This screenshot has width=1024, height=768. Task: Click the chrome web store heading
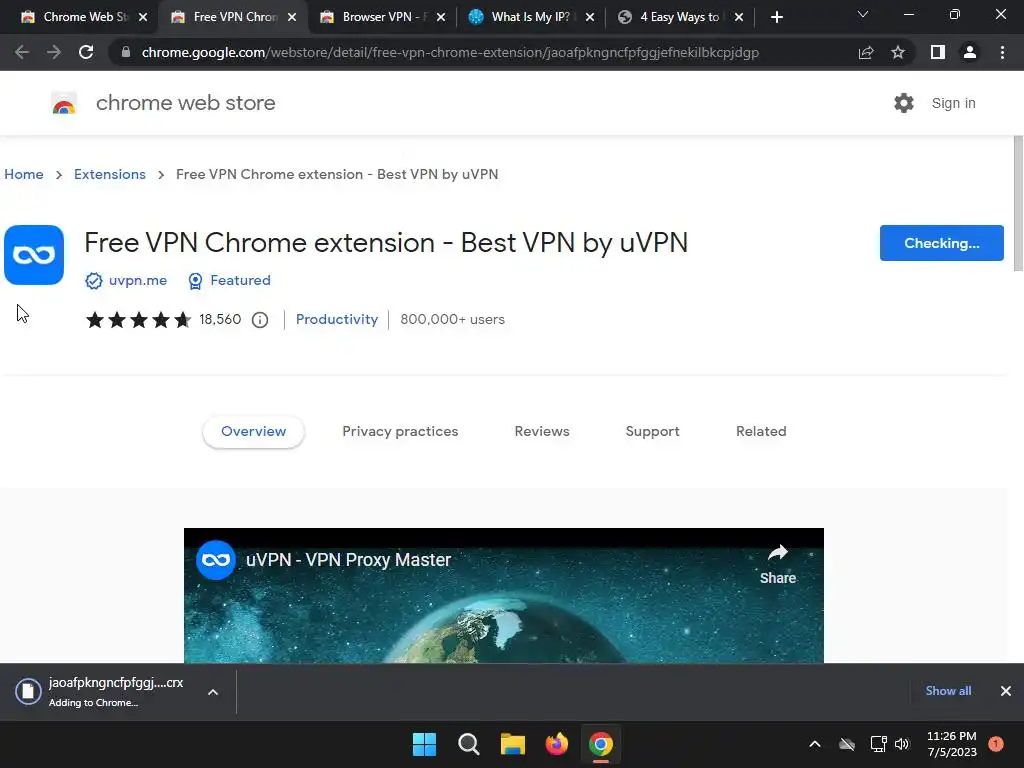pos(185,103)
